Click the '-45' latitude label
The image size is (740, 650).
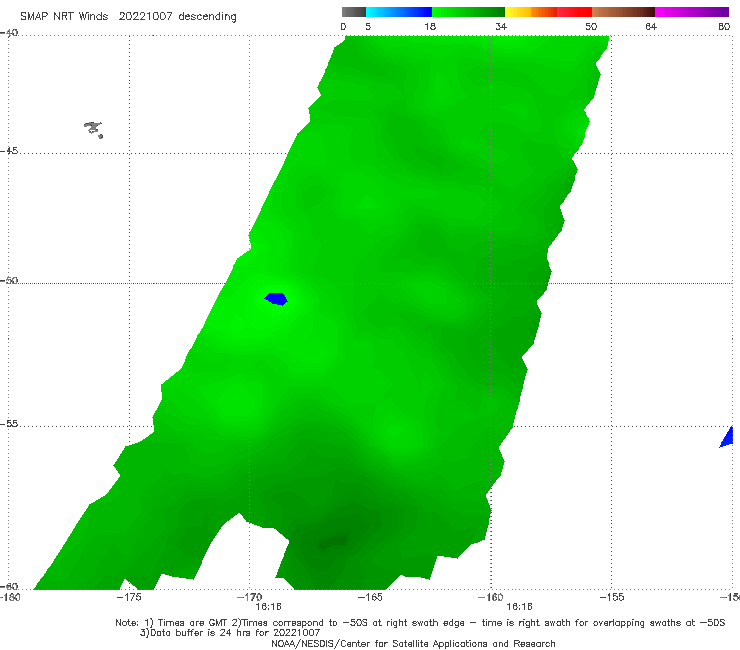pyautogui.click(x=9, y=151)
